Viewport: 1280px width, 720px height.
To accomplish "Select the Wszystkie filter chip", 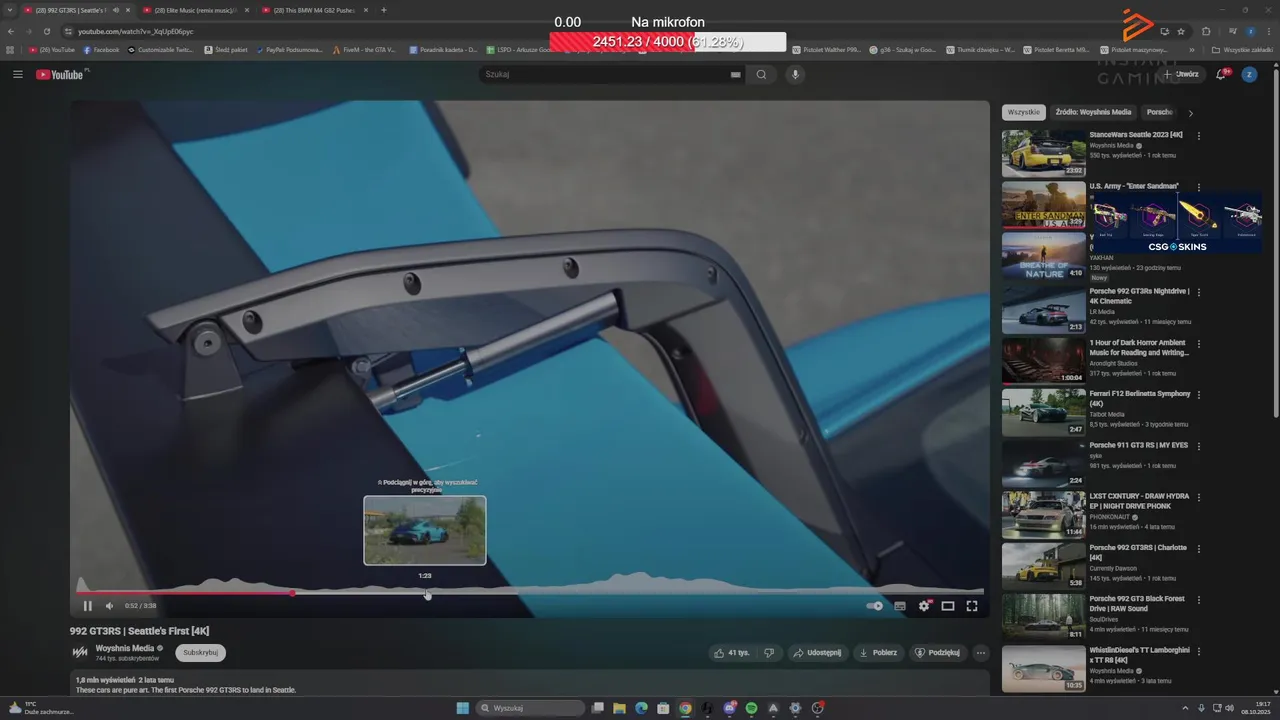I will 1024,112.
